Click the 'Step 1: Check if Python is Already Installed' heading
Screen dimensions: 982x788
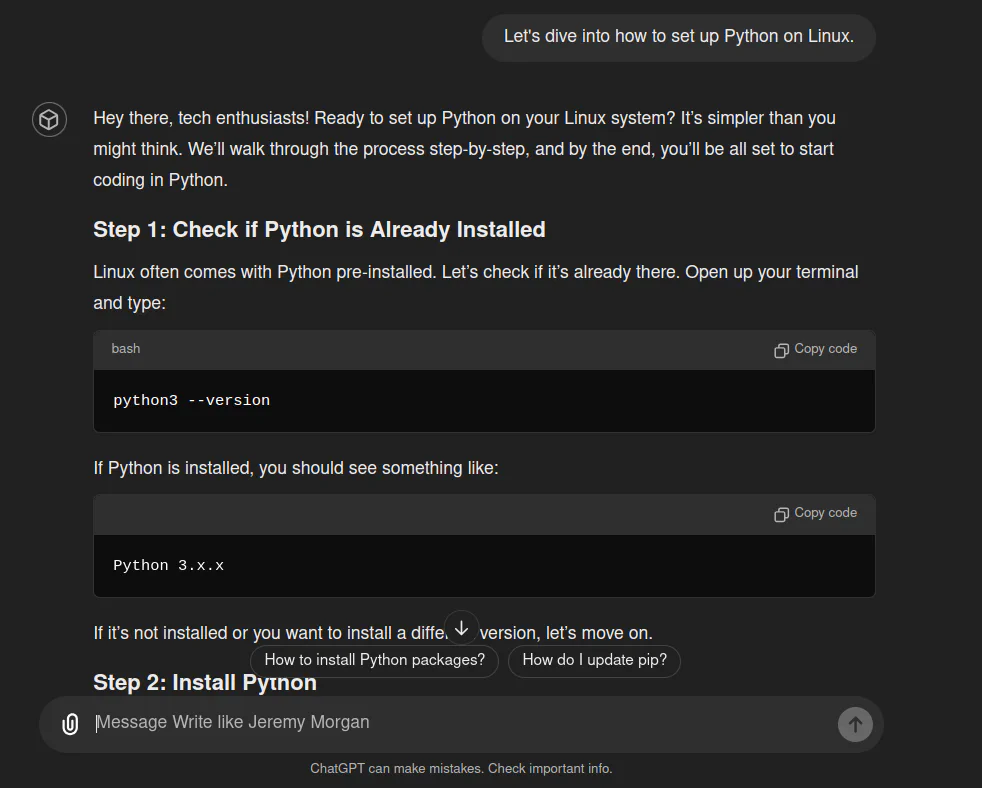(319, 229)
